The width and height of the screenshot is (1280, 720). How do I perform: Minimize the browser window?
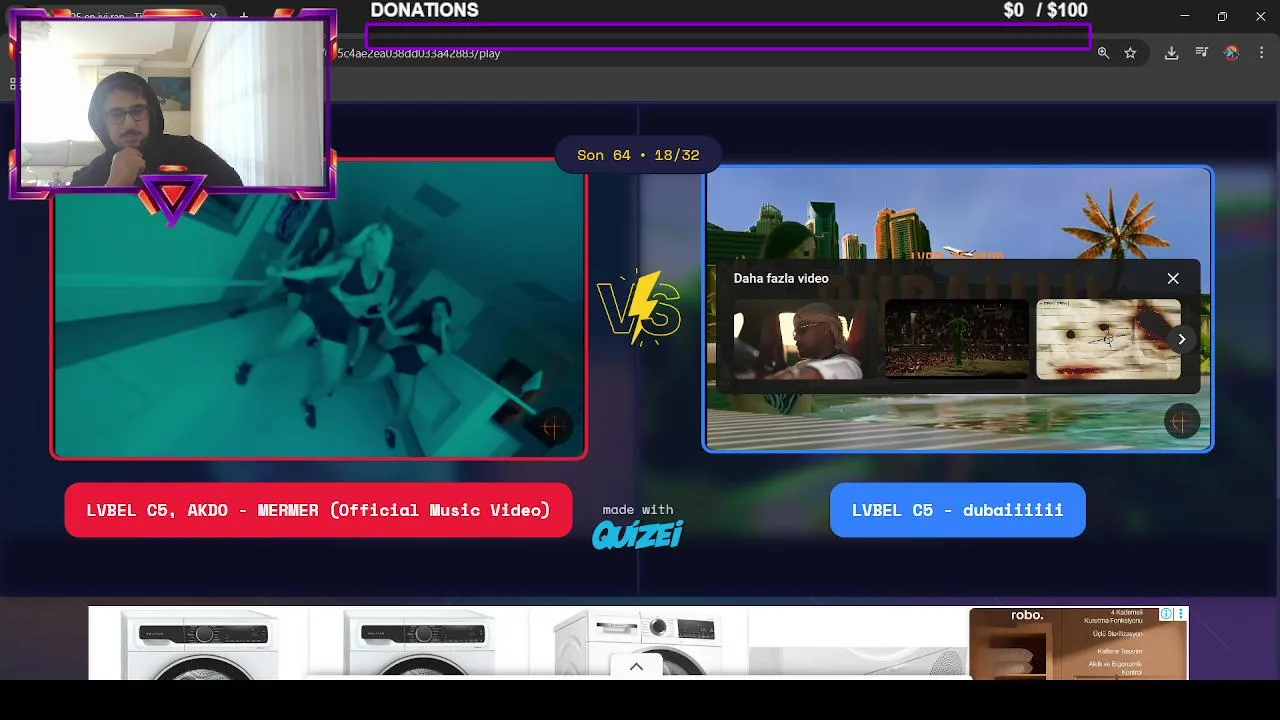[1185, 16]
